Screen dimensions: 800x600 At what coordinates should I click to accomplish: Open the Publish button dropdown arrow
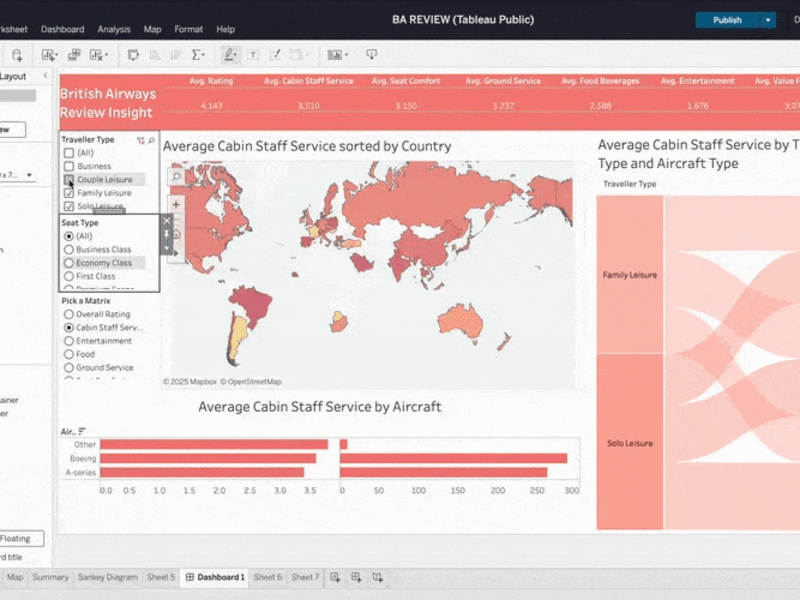coord(768,20)
